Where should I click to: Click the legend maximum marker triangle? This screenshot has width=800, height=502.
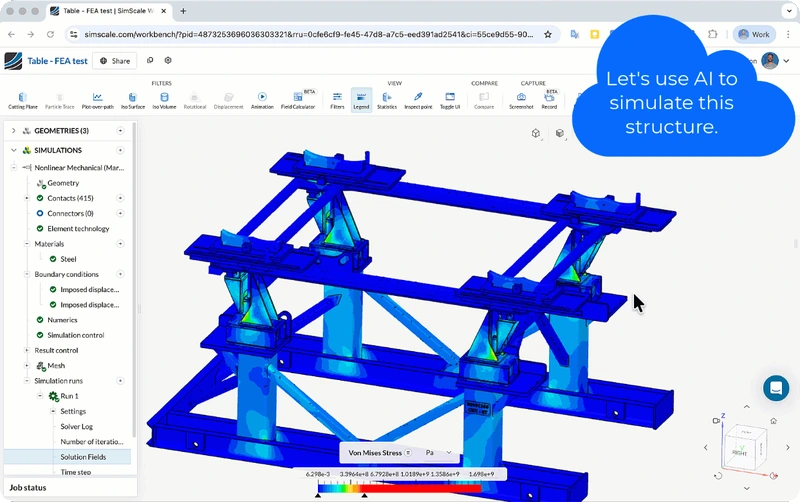(x=364, y=495)
